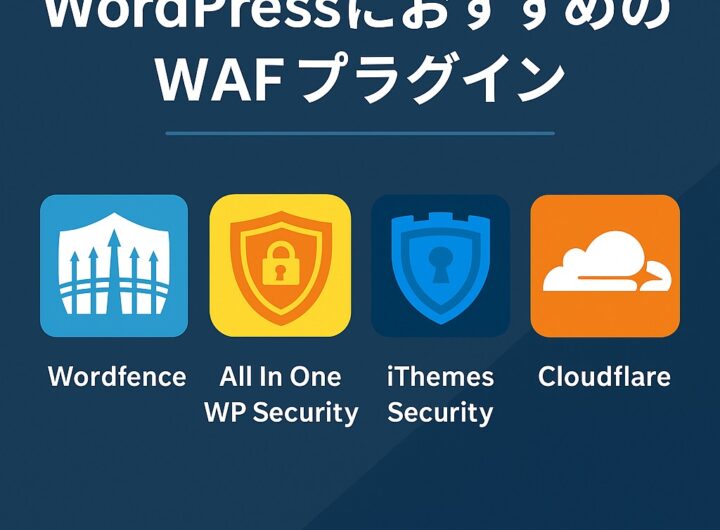
Task: Select the All In One WP Security icon
Action: pos(280,265)
